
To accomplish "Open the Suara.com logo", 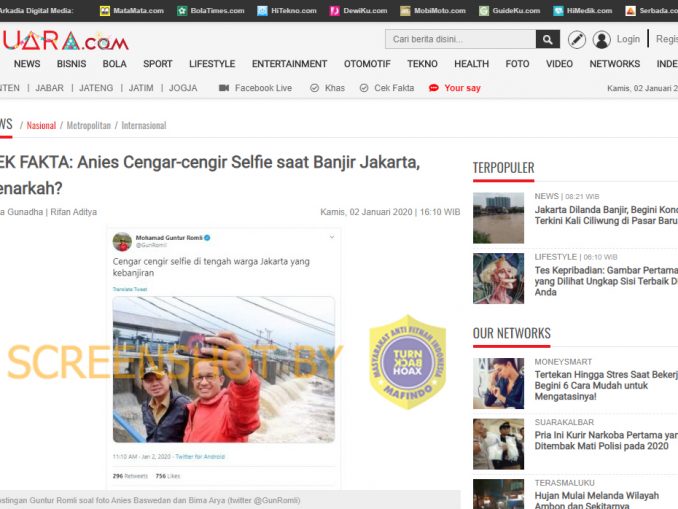I will (x=65, y=41).
